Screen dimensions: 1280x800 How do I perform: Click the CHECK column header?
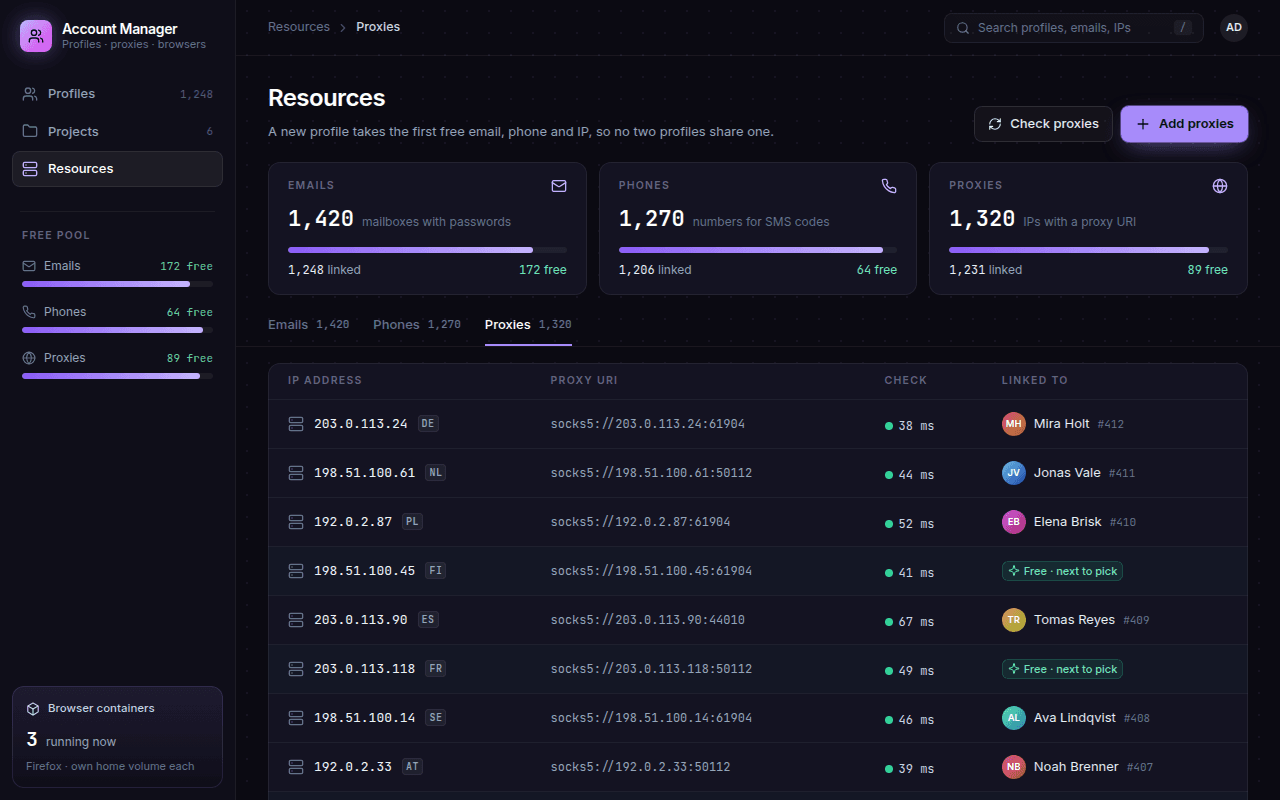(906, 381)
